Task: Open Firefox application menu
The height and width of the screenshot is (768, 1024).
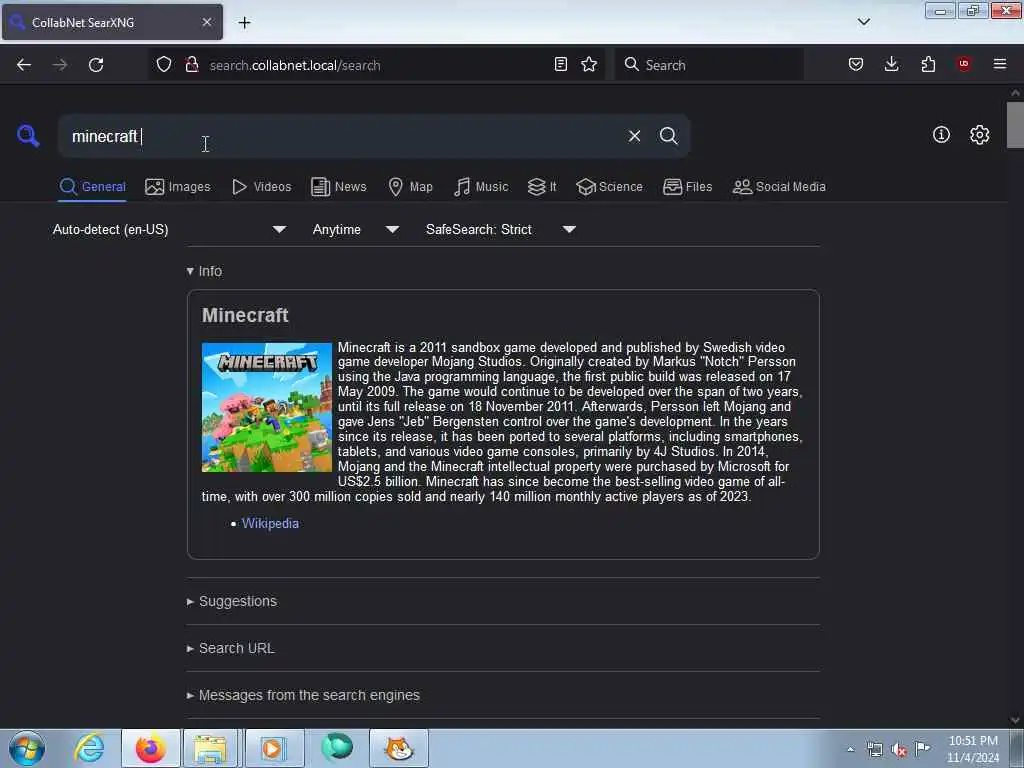Action: pos(1000,64)
